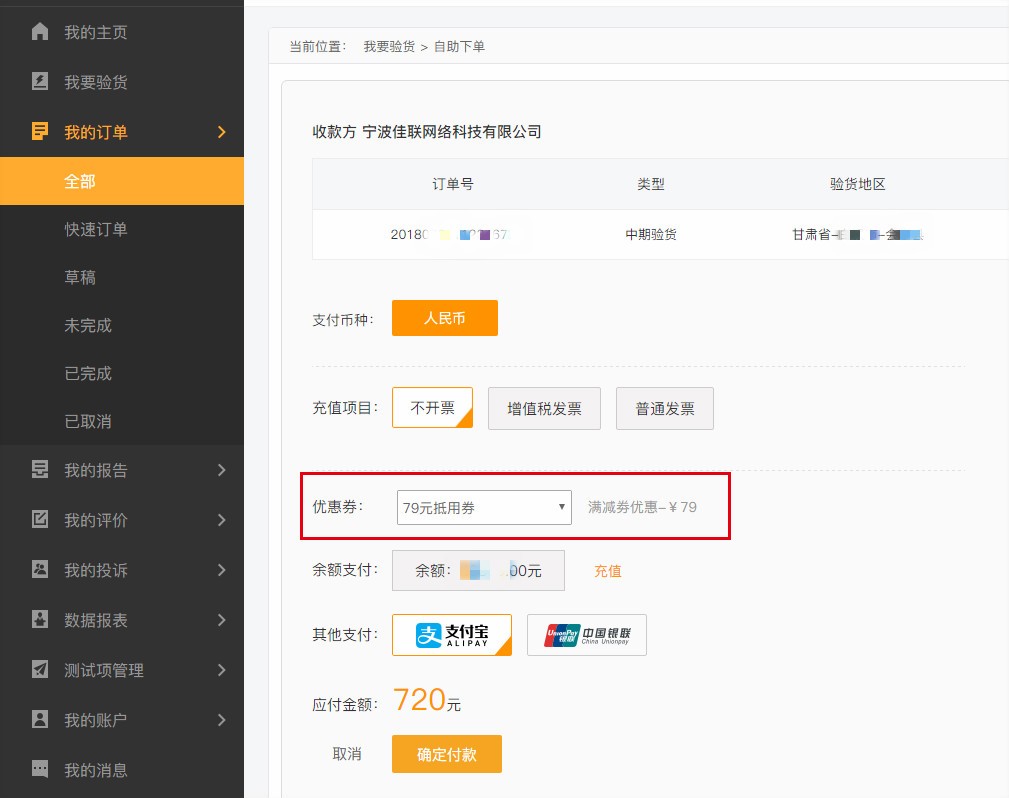The image size is (1009, 798).
Task: Click the review icon beside 我的评价
Action: click(40, 520)
